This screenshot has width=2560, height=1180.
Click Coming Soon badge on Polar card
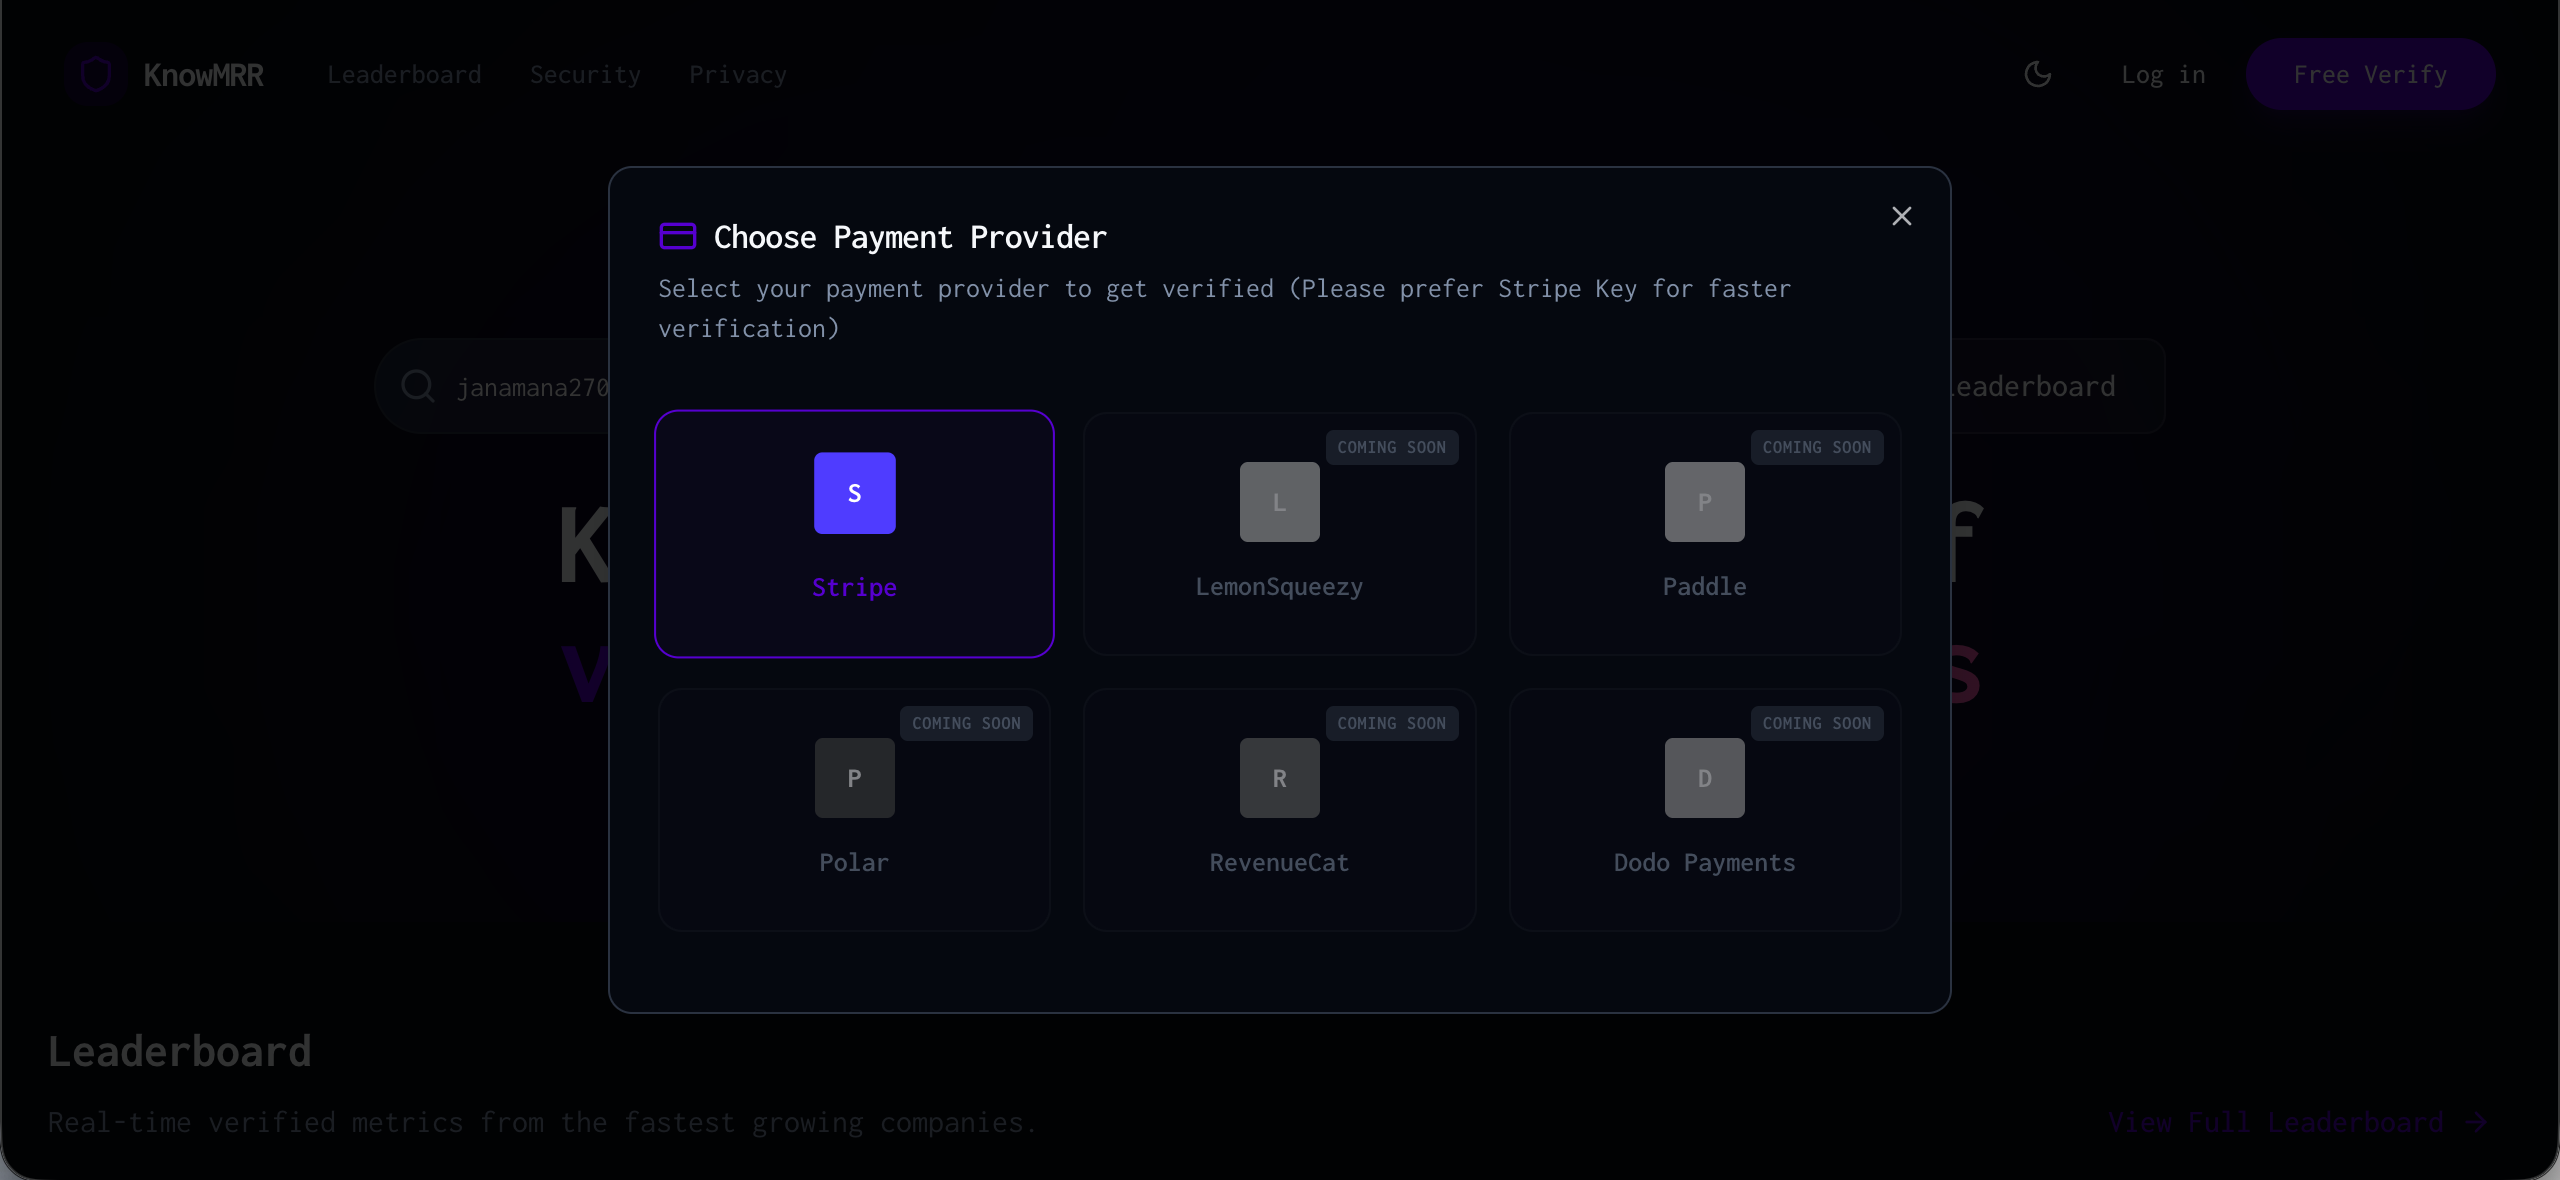point(966,723)
